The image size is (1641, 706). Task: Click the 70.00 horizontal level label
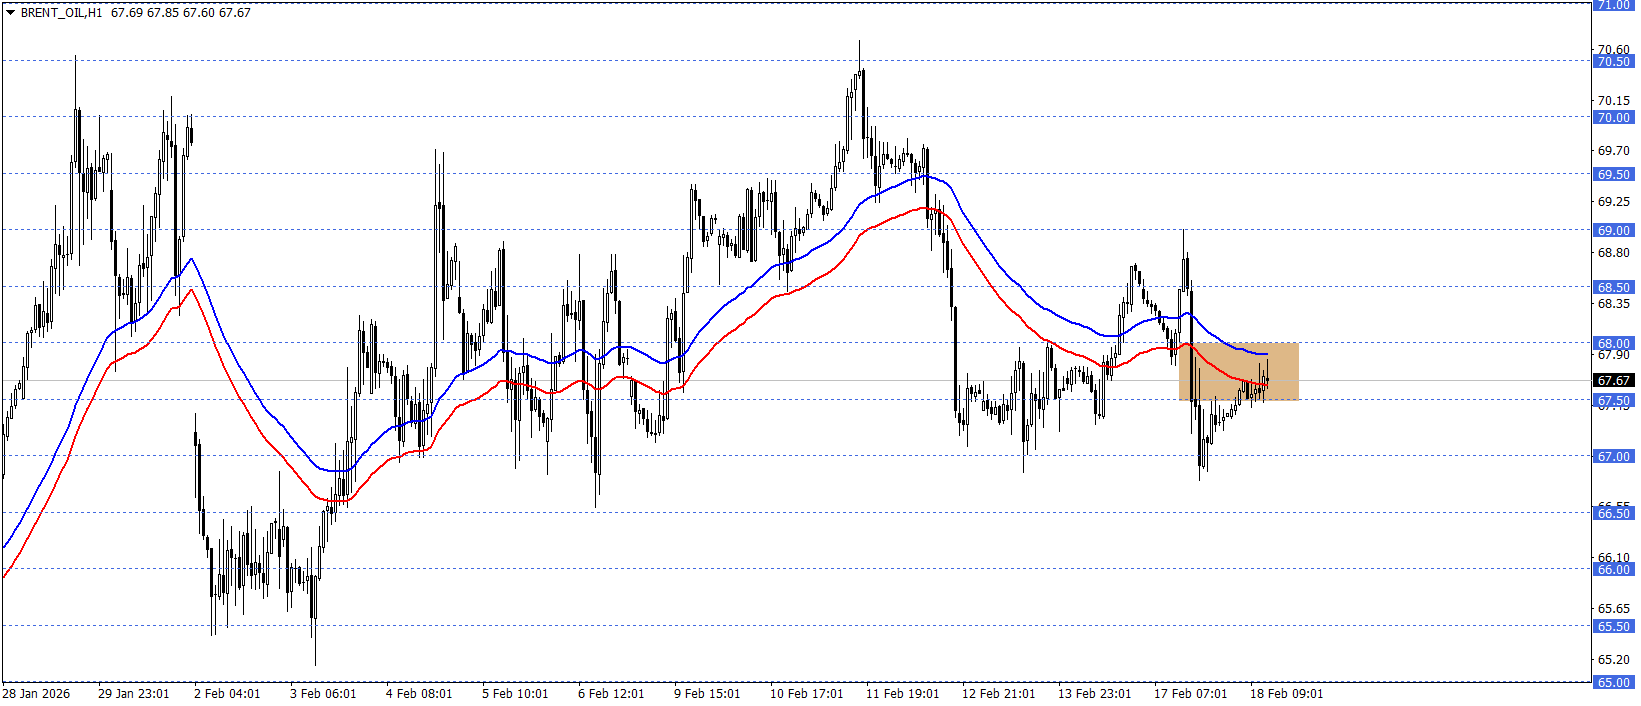[x=1613, y=118]
